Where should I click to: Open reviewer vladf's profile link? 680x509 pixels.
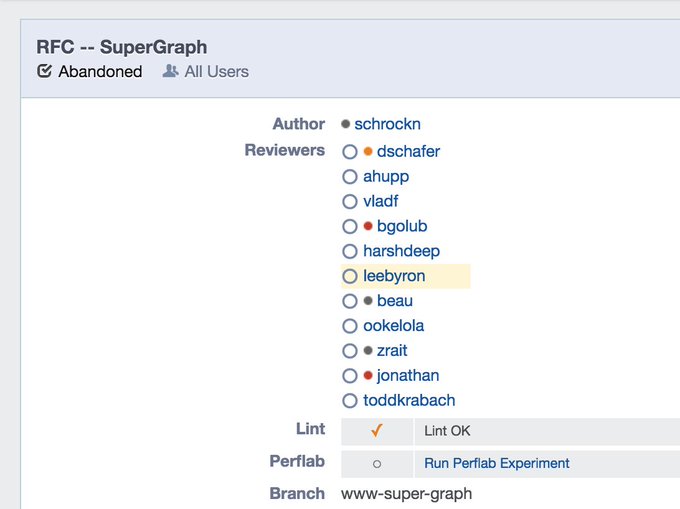pos(380,201)
